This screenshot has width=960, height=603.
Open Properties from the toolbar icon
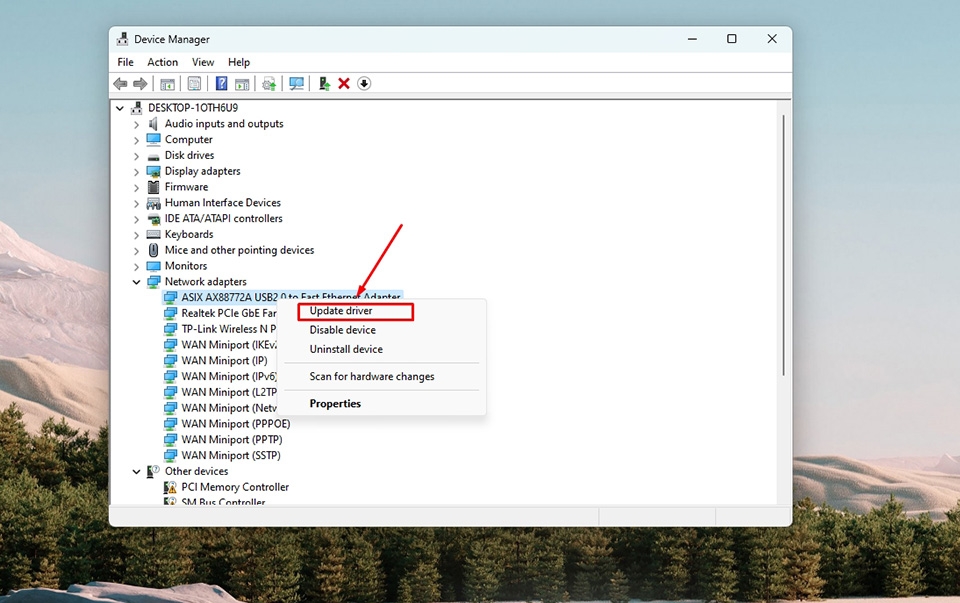click(194, 83)
